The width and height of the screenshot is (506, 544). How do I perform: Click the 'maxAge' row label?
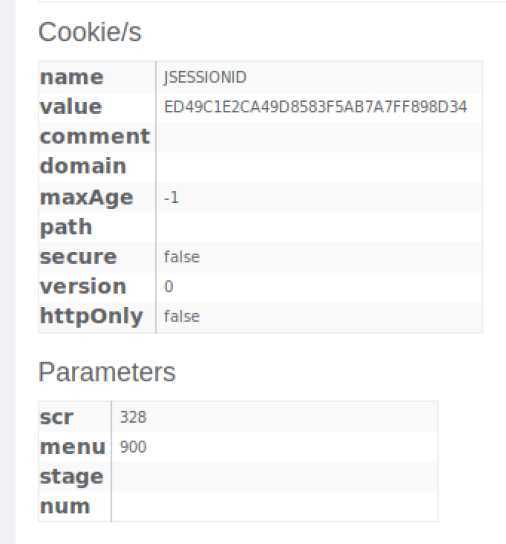[87, 198]
